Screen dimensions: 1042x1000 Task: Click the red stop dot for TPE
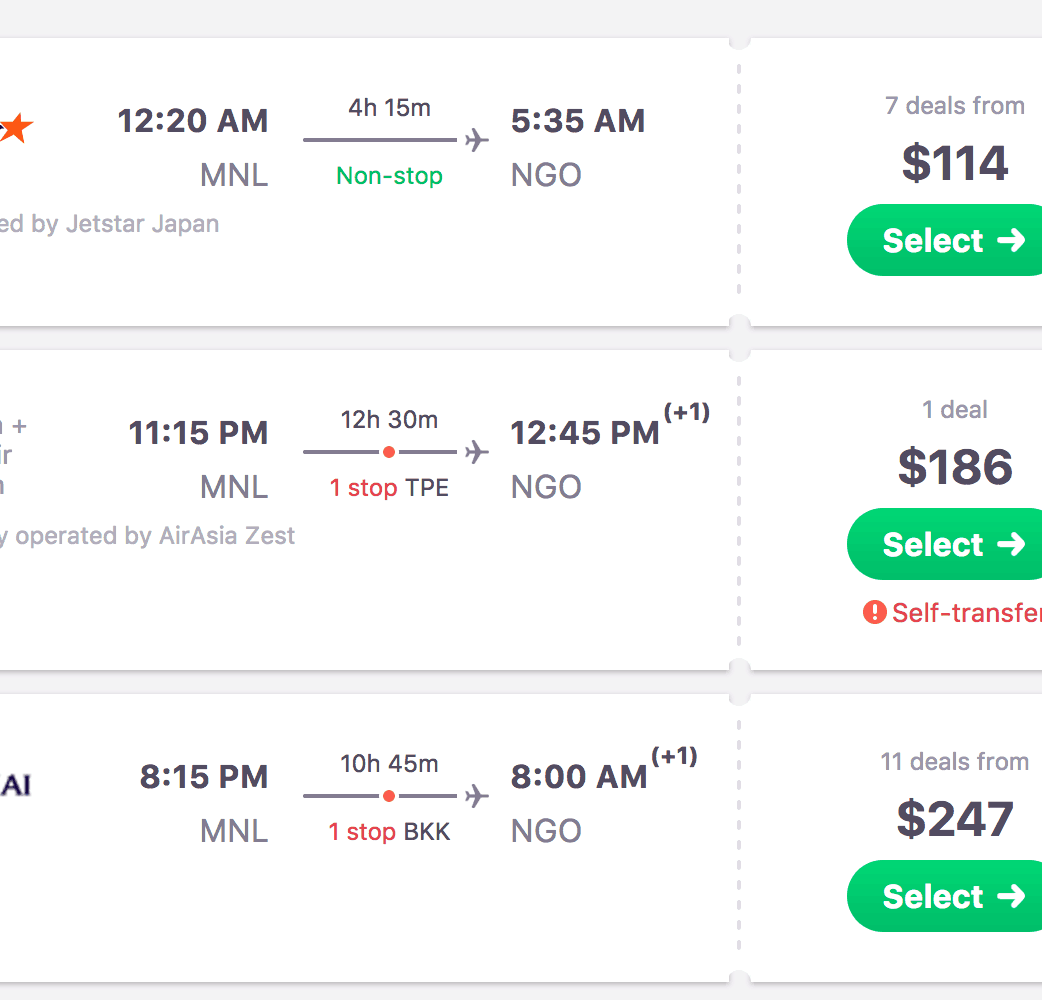[389, 452]
